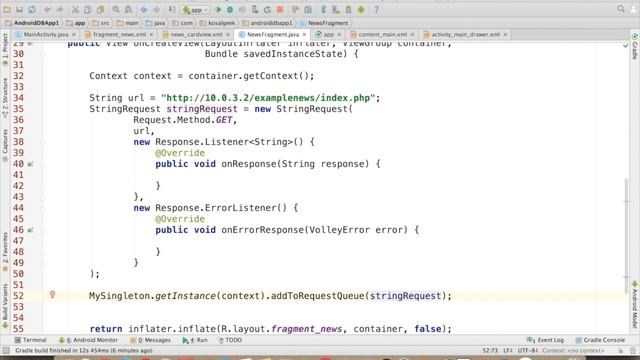The height and width of the screenshot is (360, 640).
Task: Run the app with green play icon
Action: pos(218,9)
